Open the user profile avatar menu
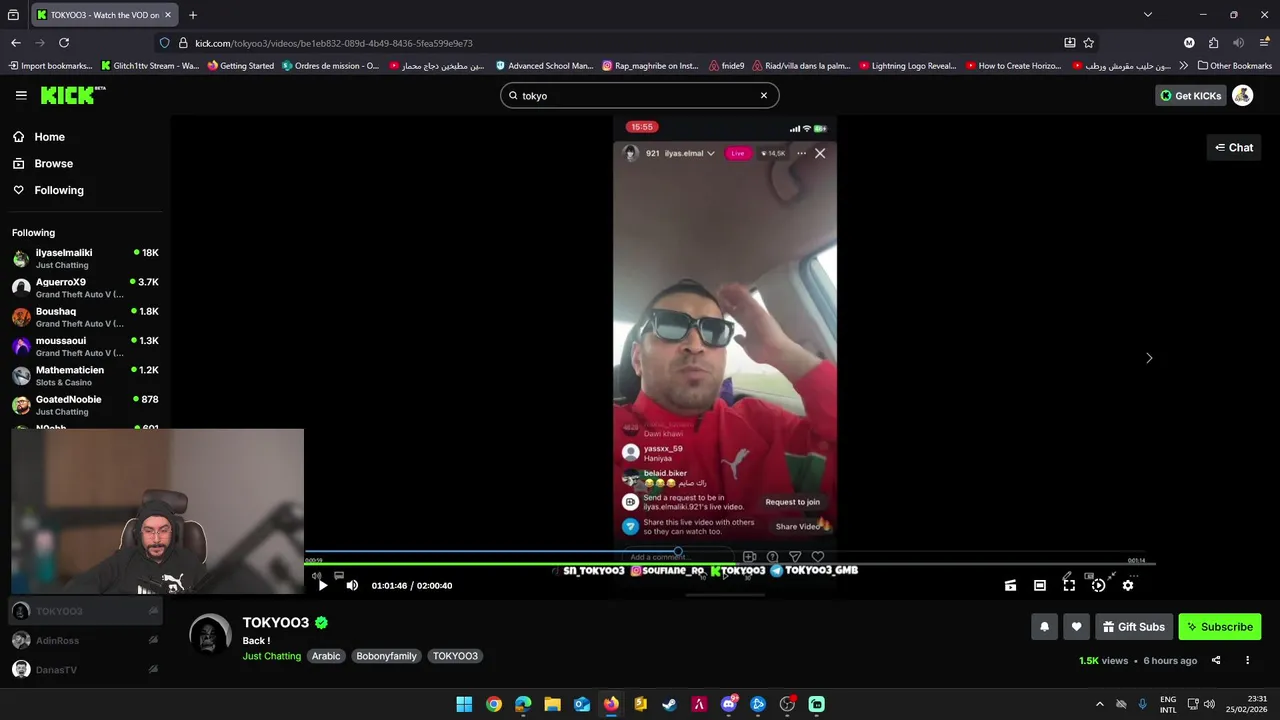The height and width of the screenshot is (720, 1280). coord(1243,95)
